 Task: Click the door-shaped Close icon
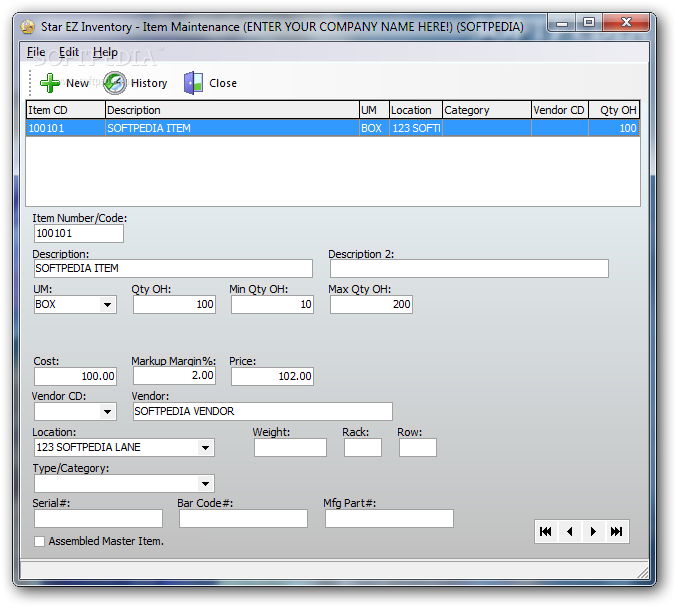(193, 83)
